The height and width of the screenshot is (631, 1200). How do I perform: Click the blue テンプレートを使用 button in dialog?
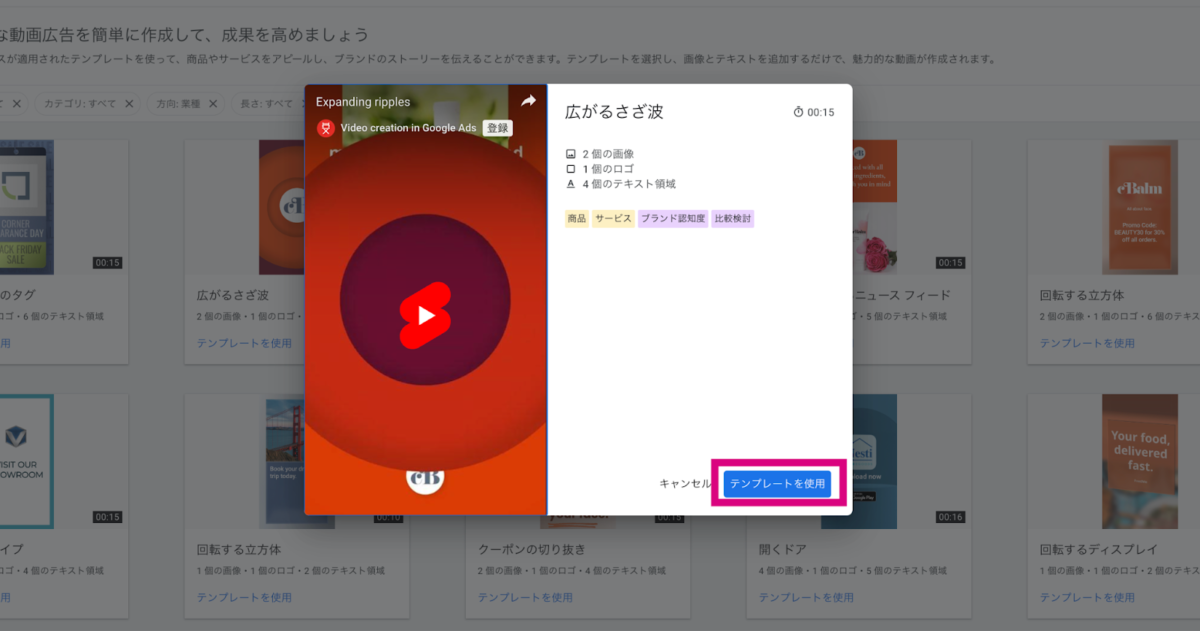(778, 483)
